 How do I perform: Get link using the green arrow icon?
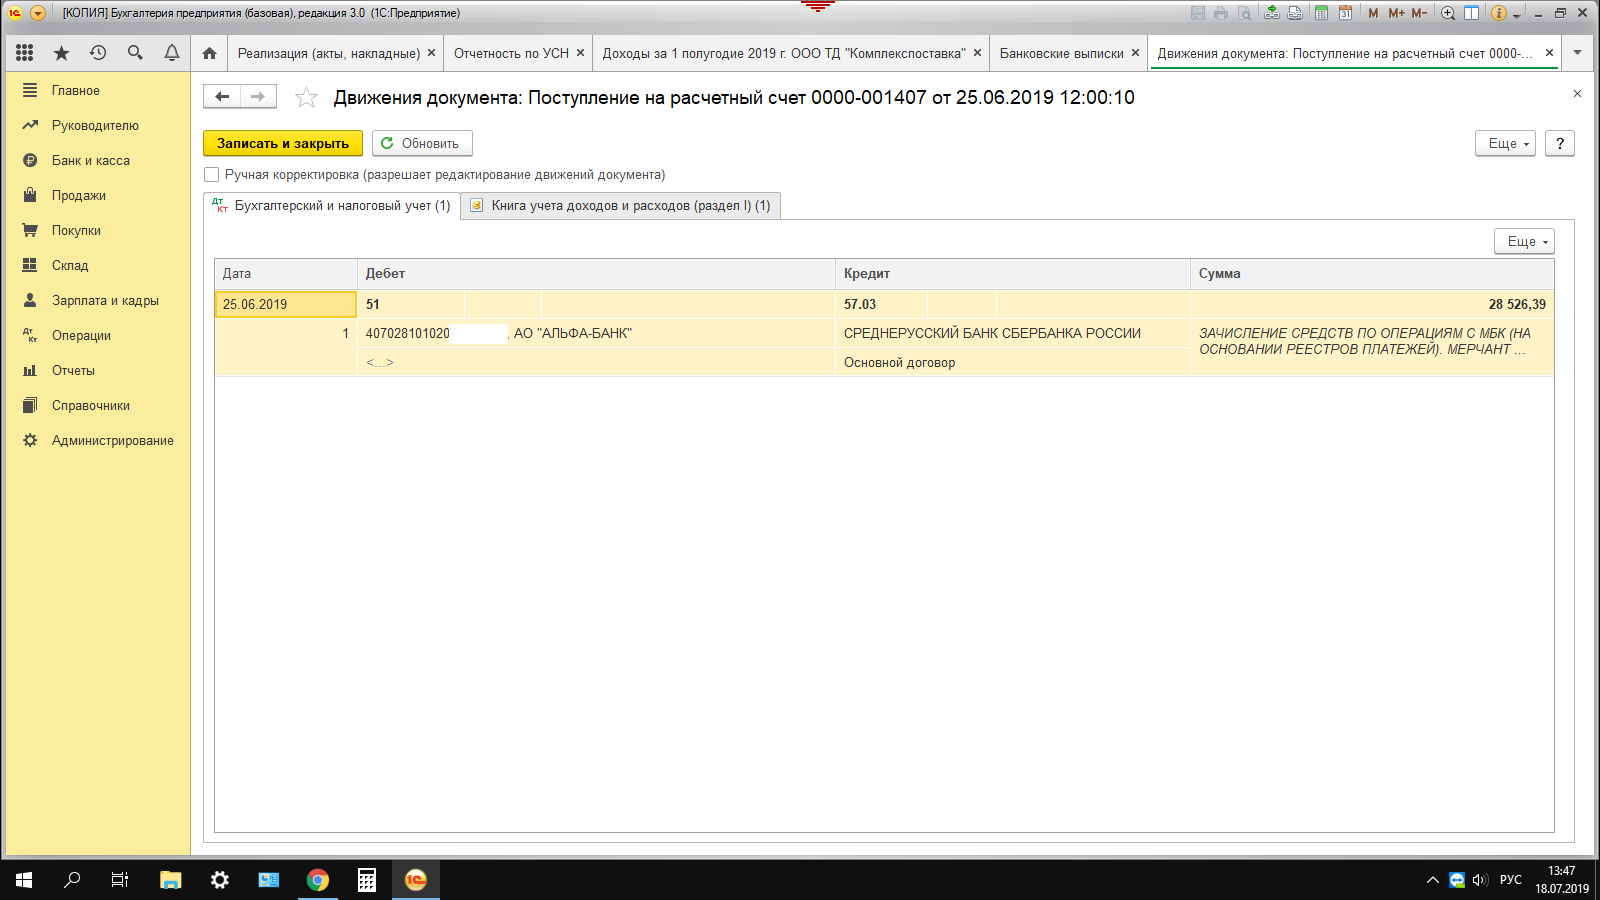(1271, 13)
